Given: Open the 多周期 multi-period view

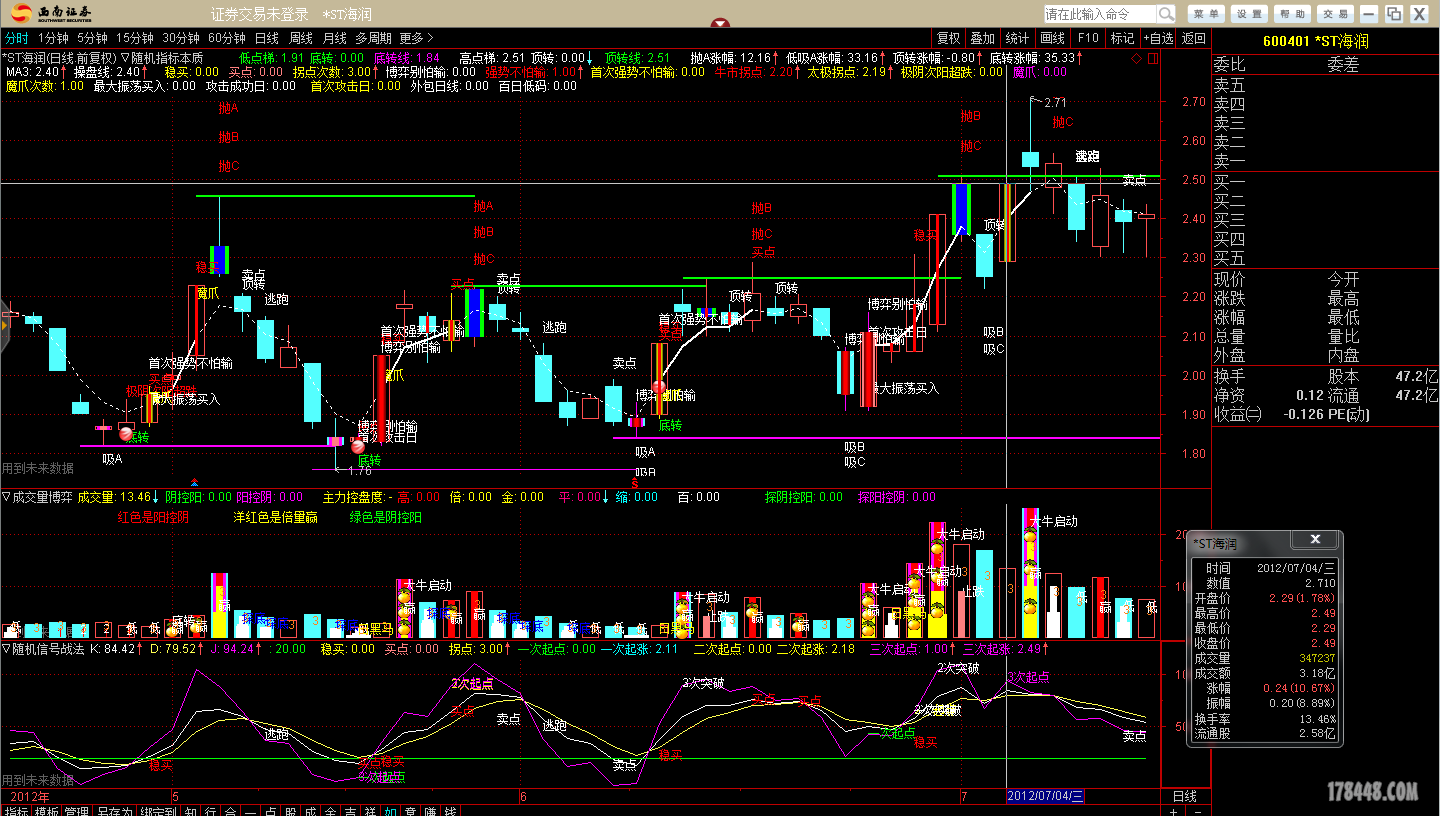Looking at the screenshot, I should (374, 39).
